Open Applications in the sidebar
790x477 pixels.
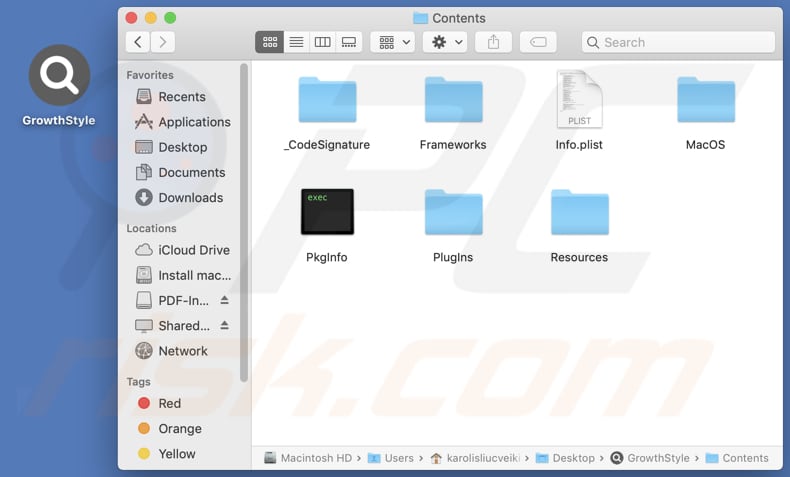[x=183, y=122]
